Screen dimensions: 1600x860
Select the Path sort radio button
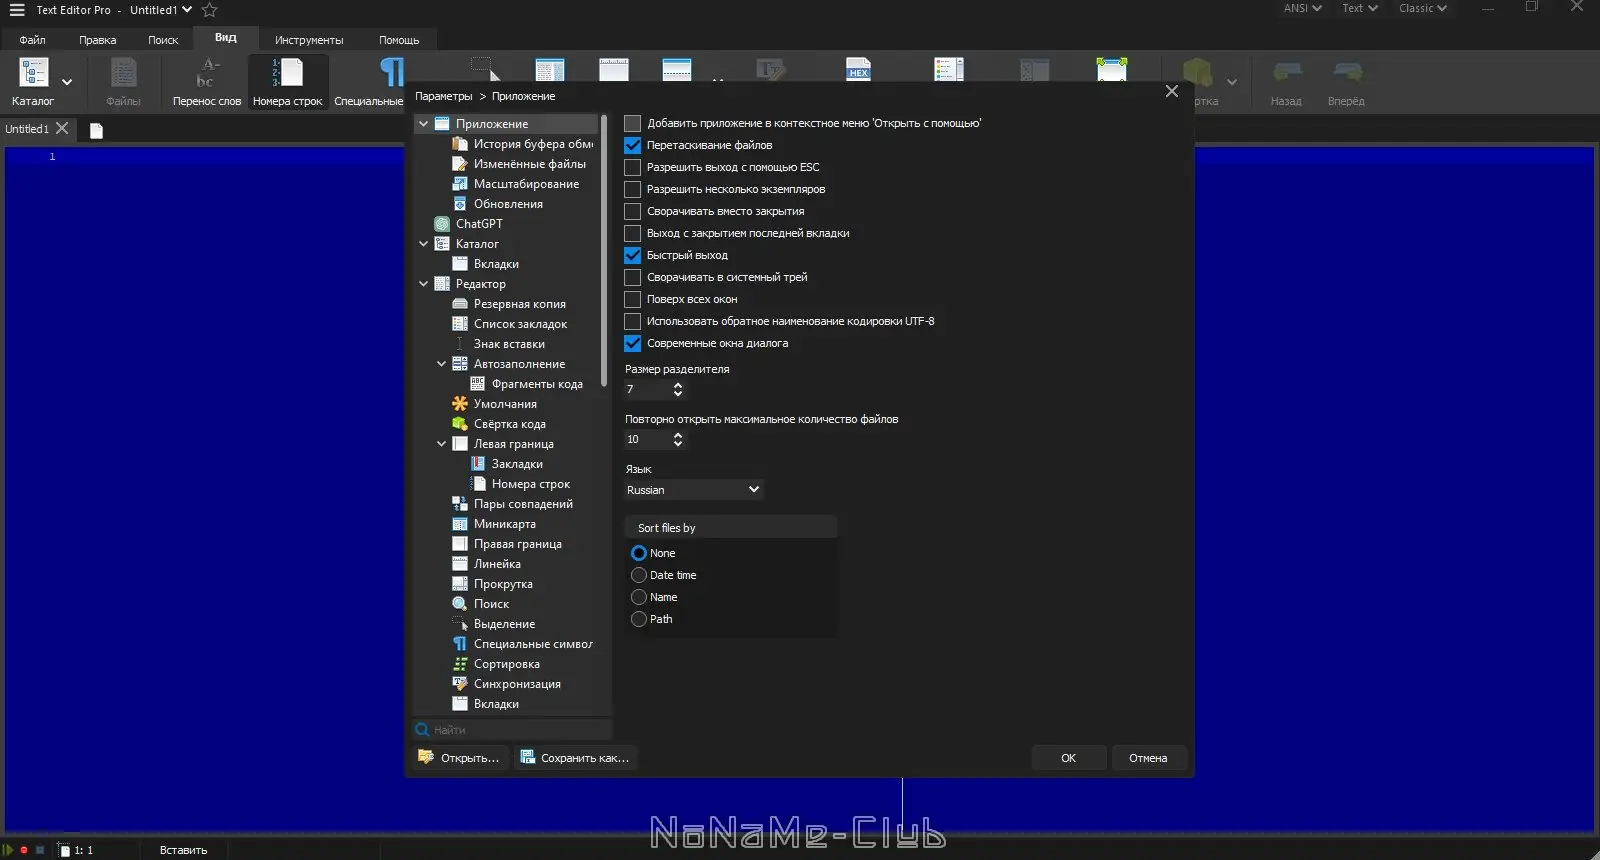coord(639,619)
